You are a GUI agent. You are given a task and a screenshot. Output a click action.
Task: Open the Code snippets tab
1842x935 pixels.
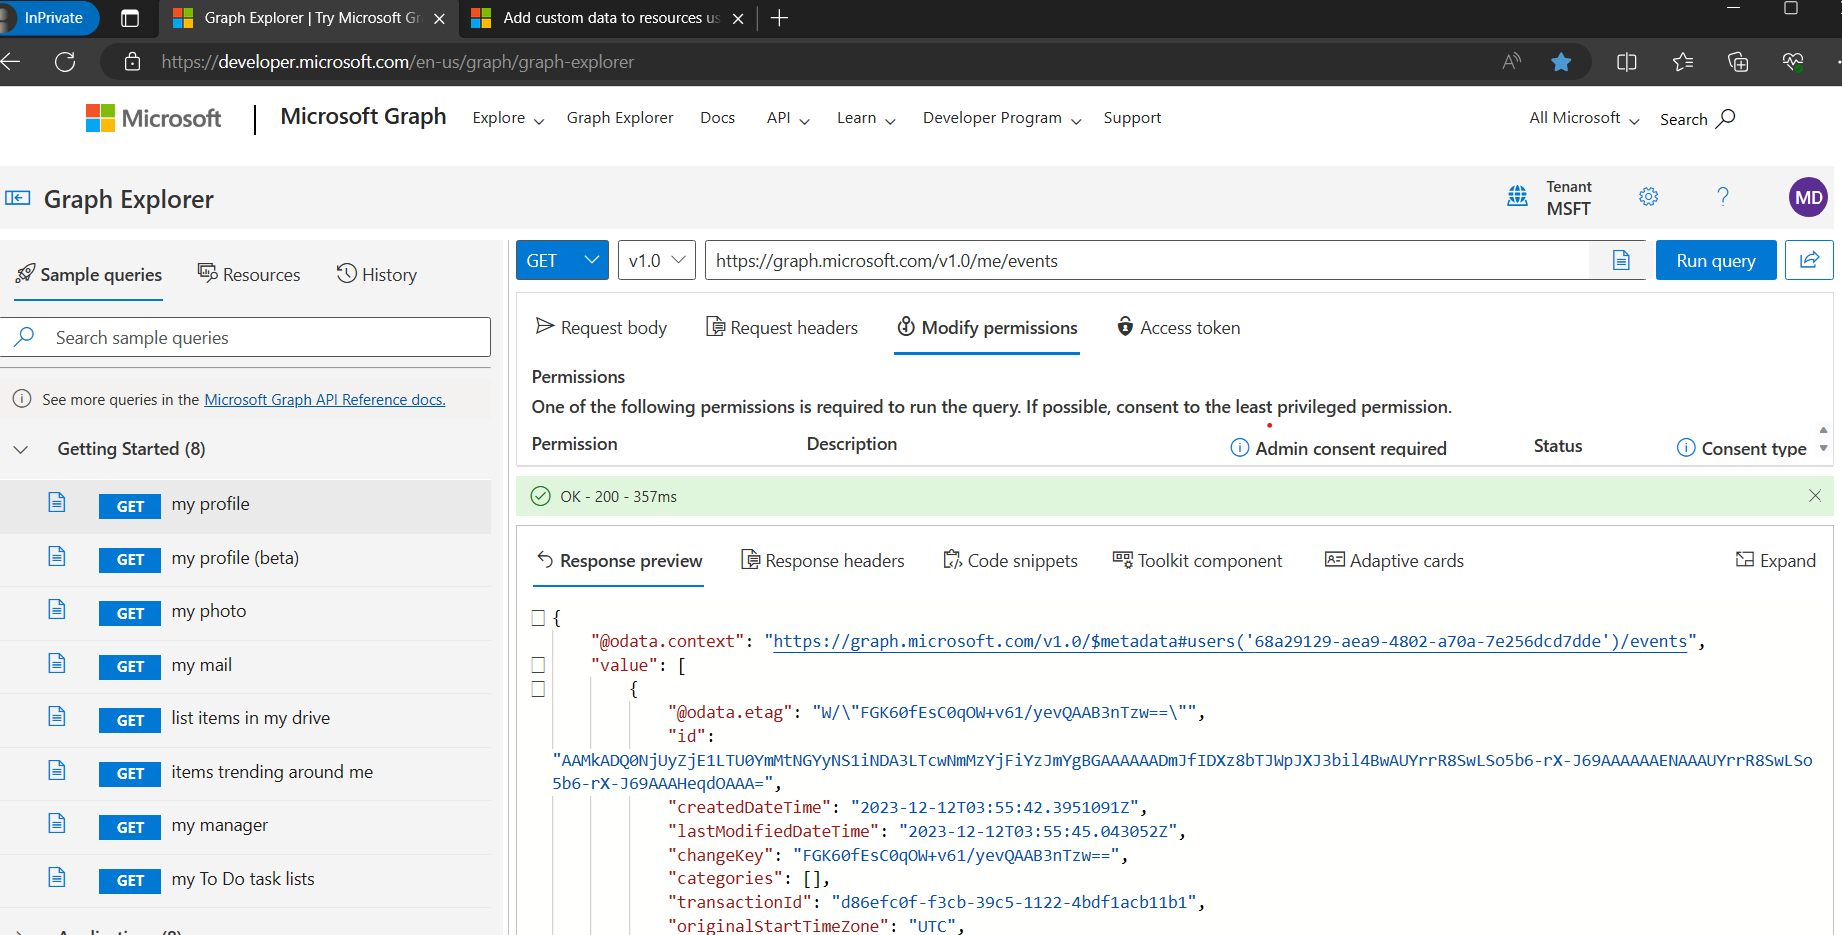(1010, 561)
